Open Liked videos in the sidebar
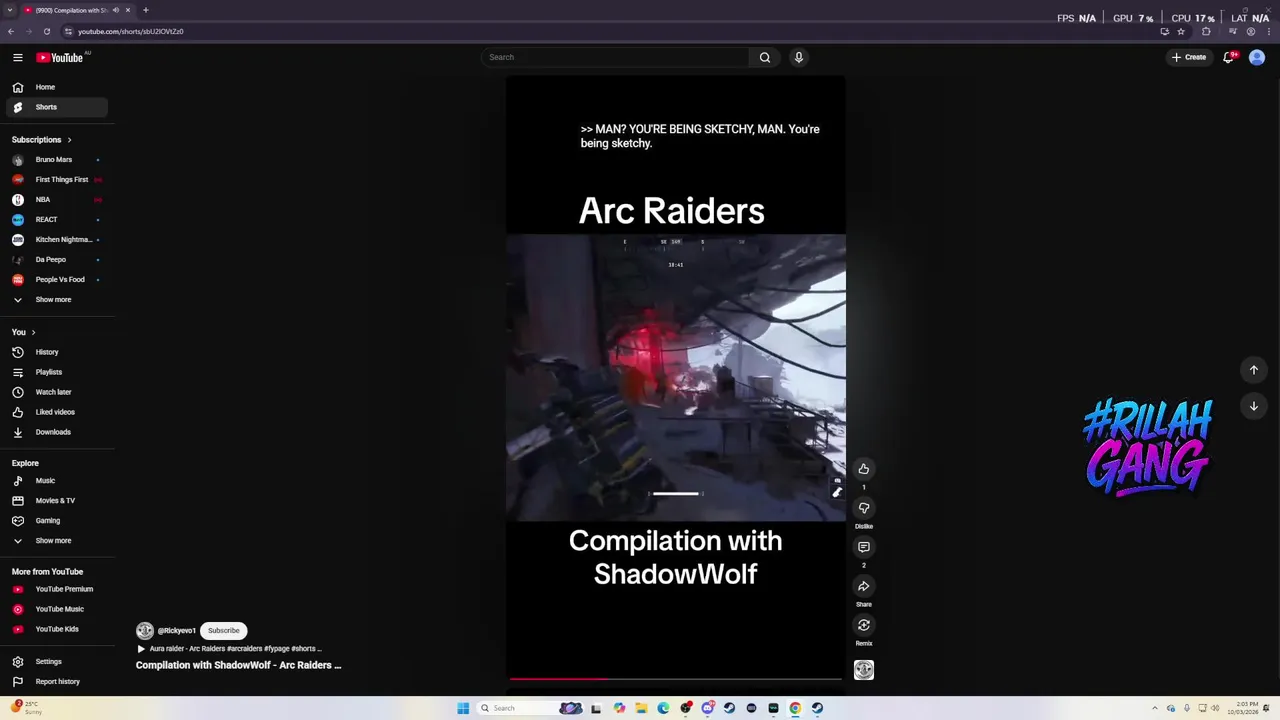 point(58,412)
